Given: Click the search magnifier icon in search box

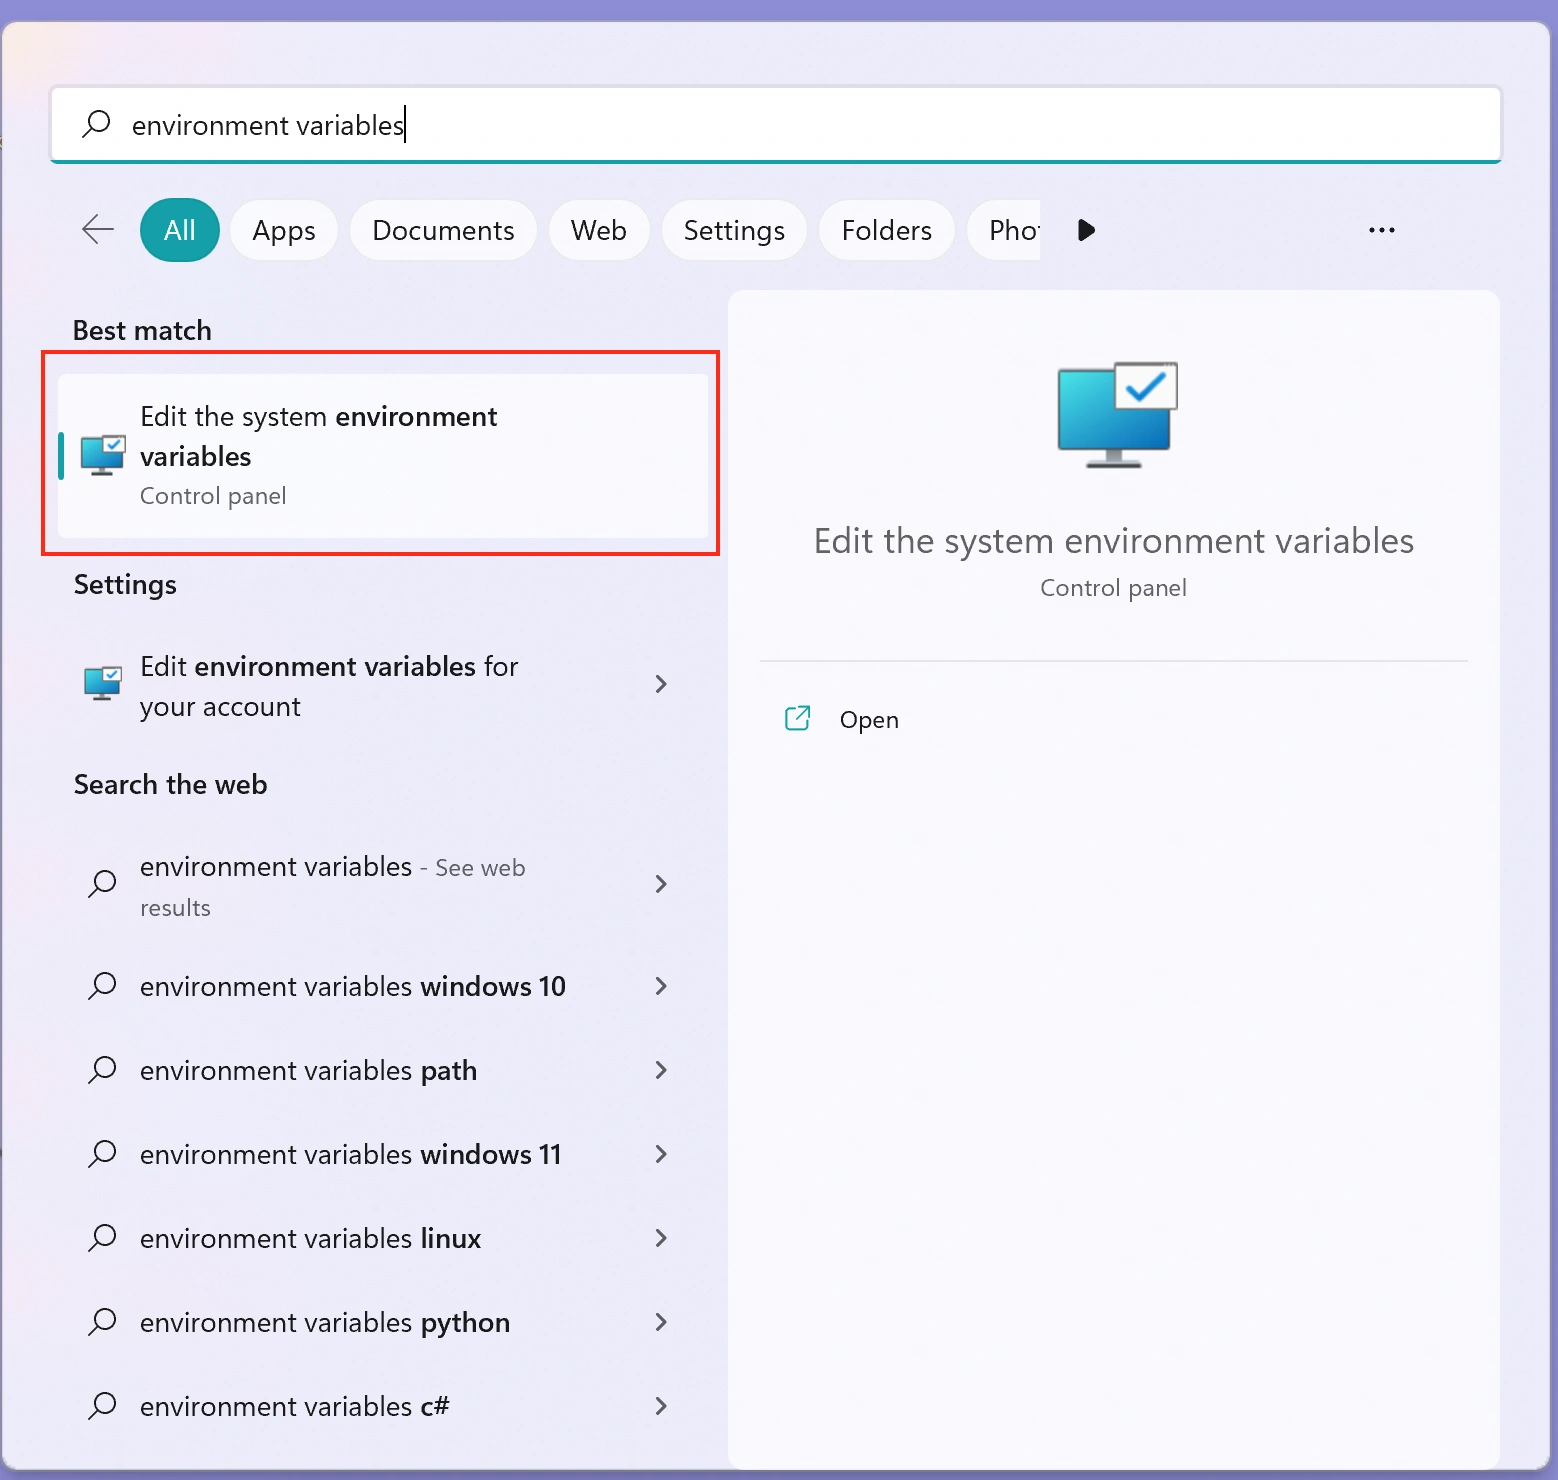Looking at the screenshot, I should (x=97, y=124).
